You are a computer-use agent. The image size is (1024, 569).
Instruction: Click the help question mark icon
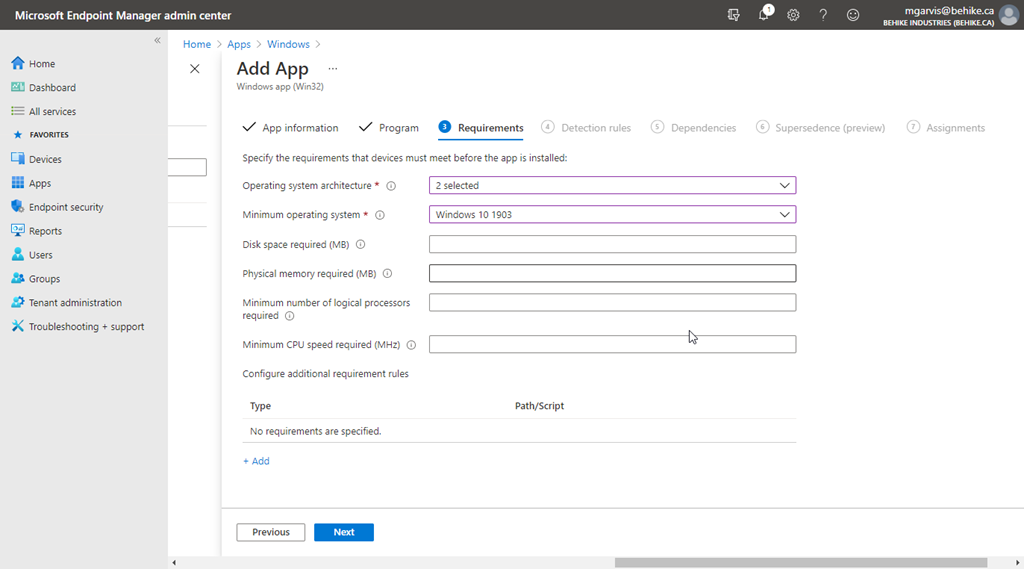823,15
